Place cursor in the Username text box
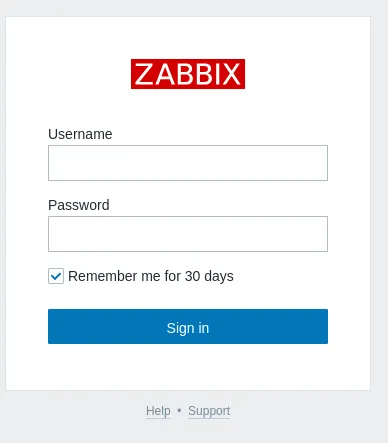The height and width of the screenshot is (443, 388). (x=188, y=163)
